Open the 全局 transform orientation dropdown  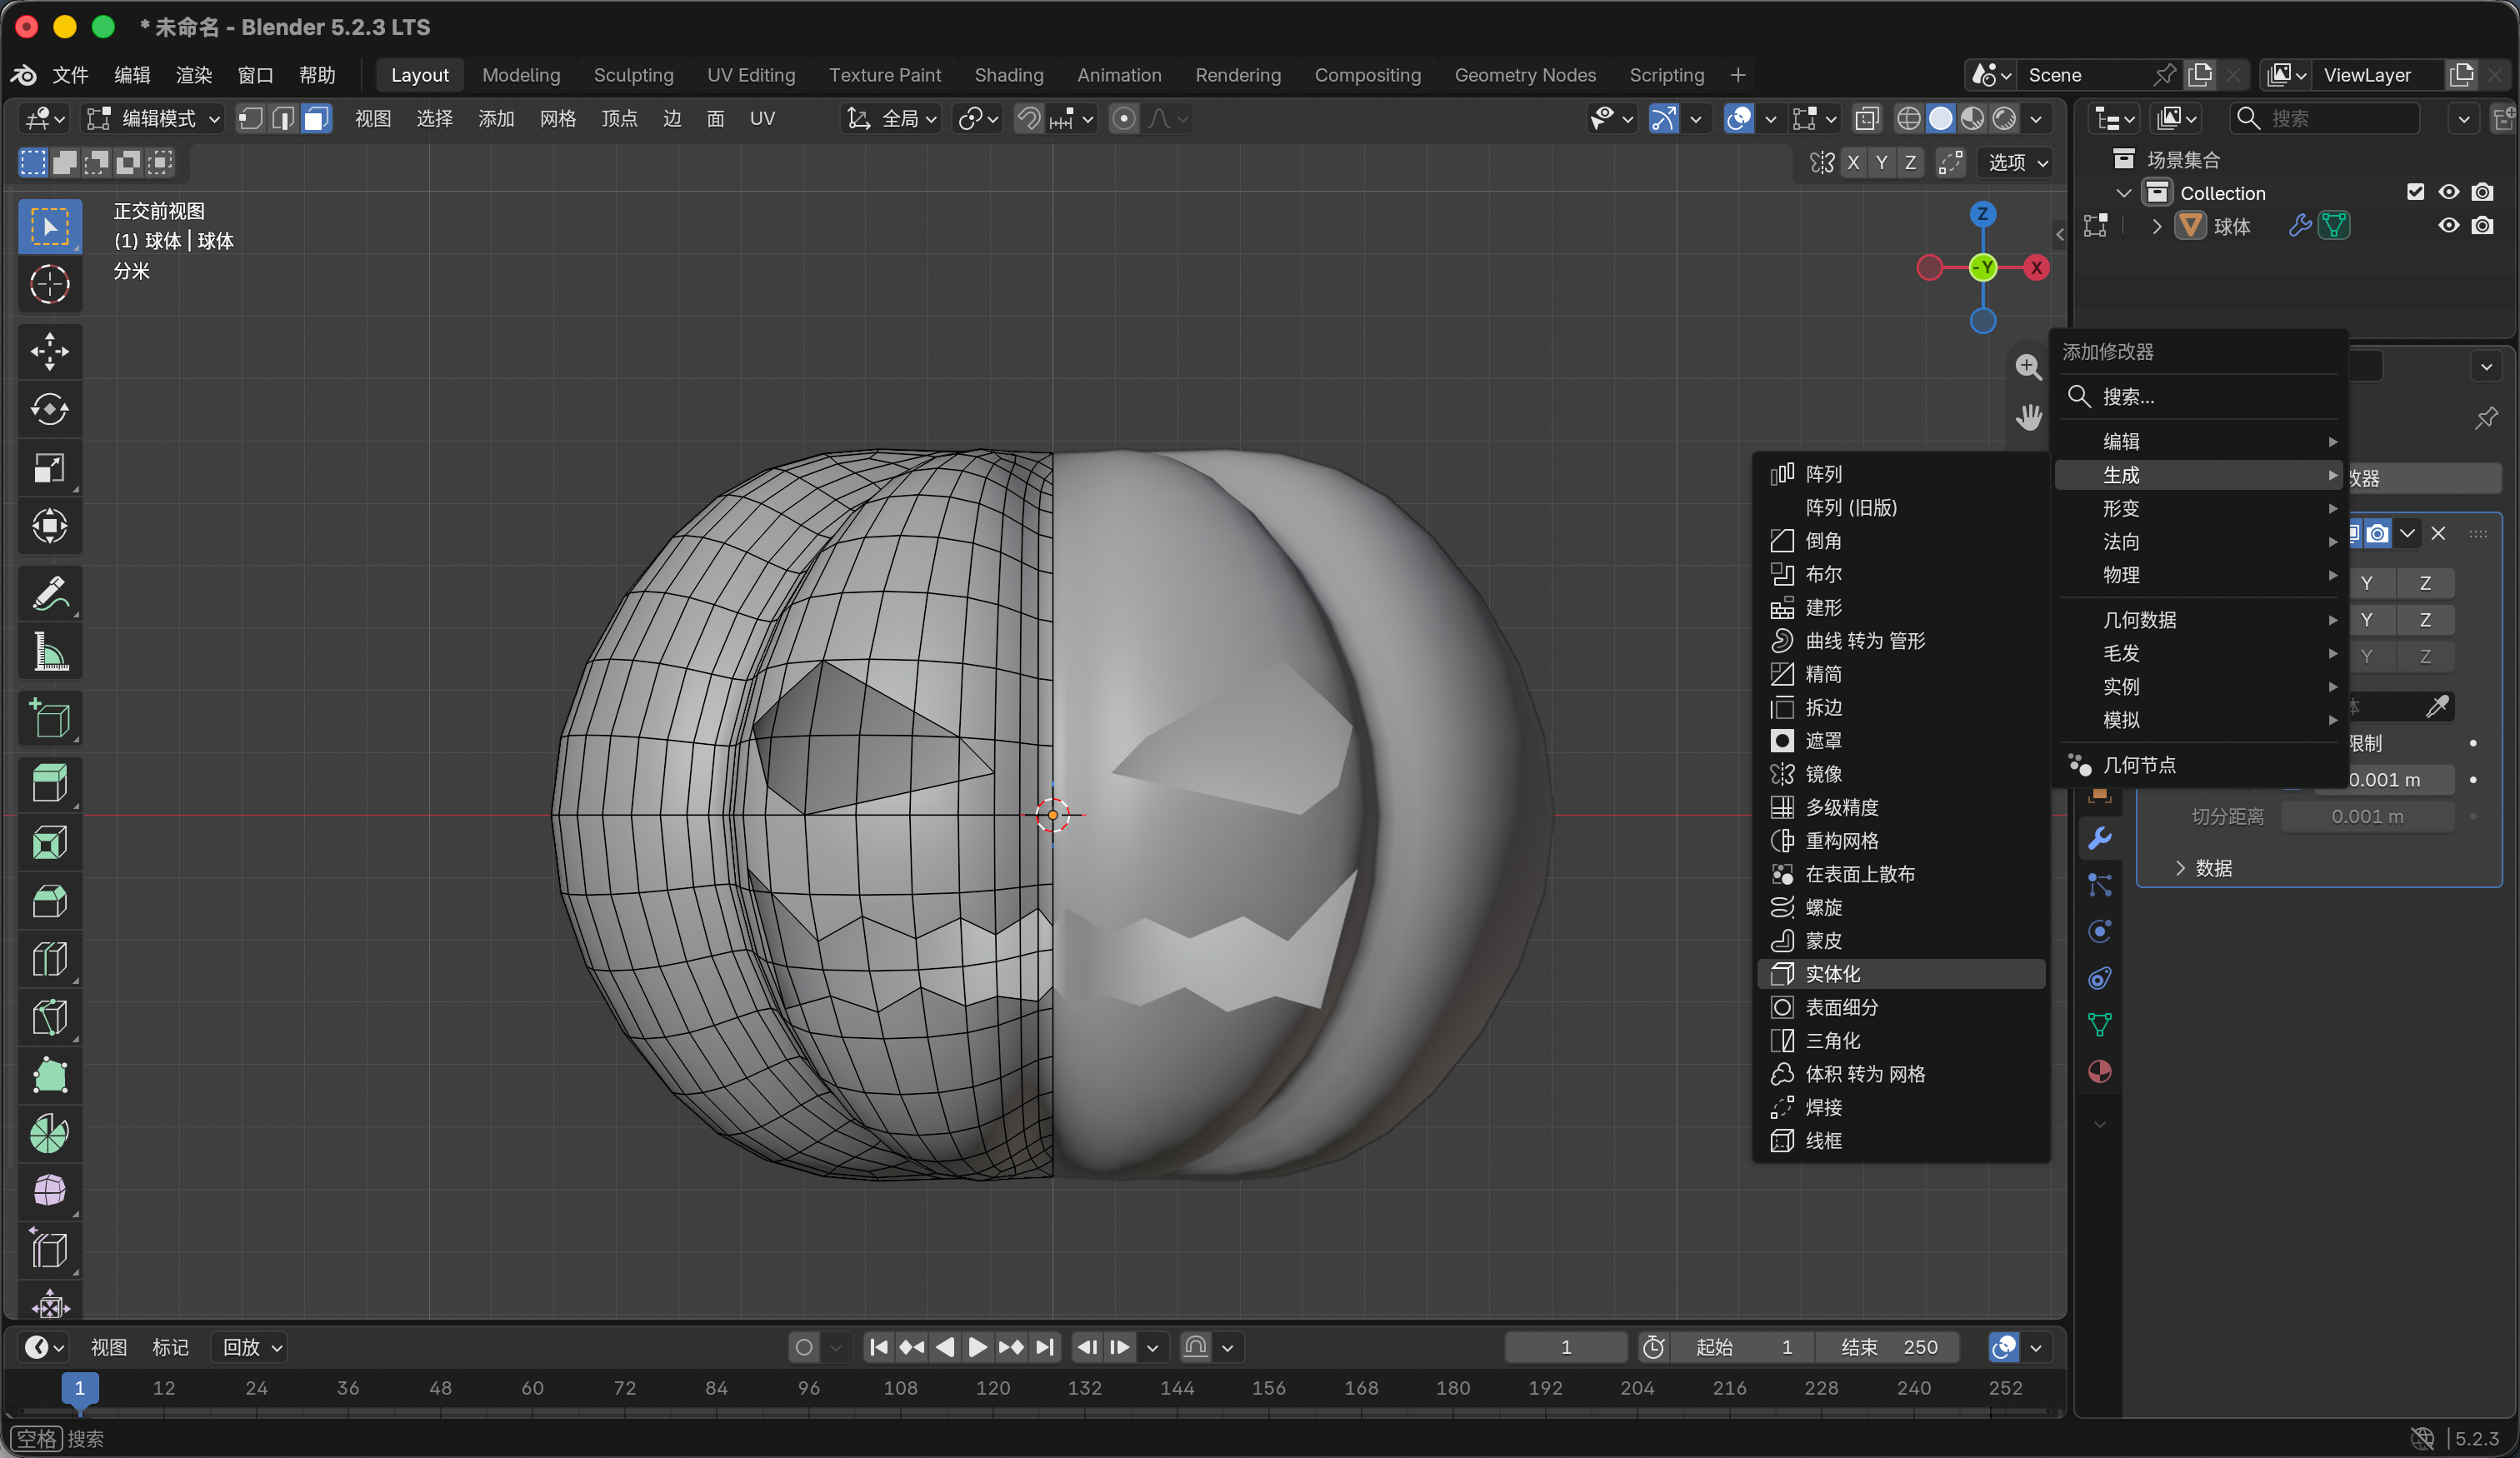[892, 119]
